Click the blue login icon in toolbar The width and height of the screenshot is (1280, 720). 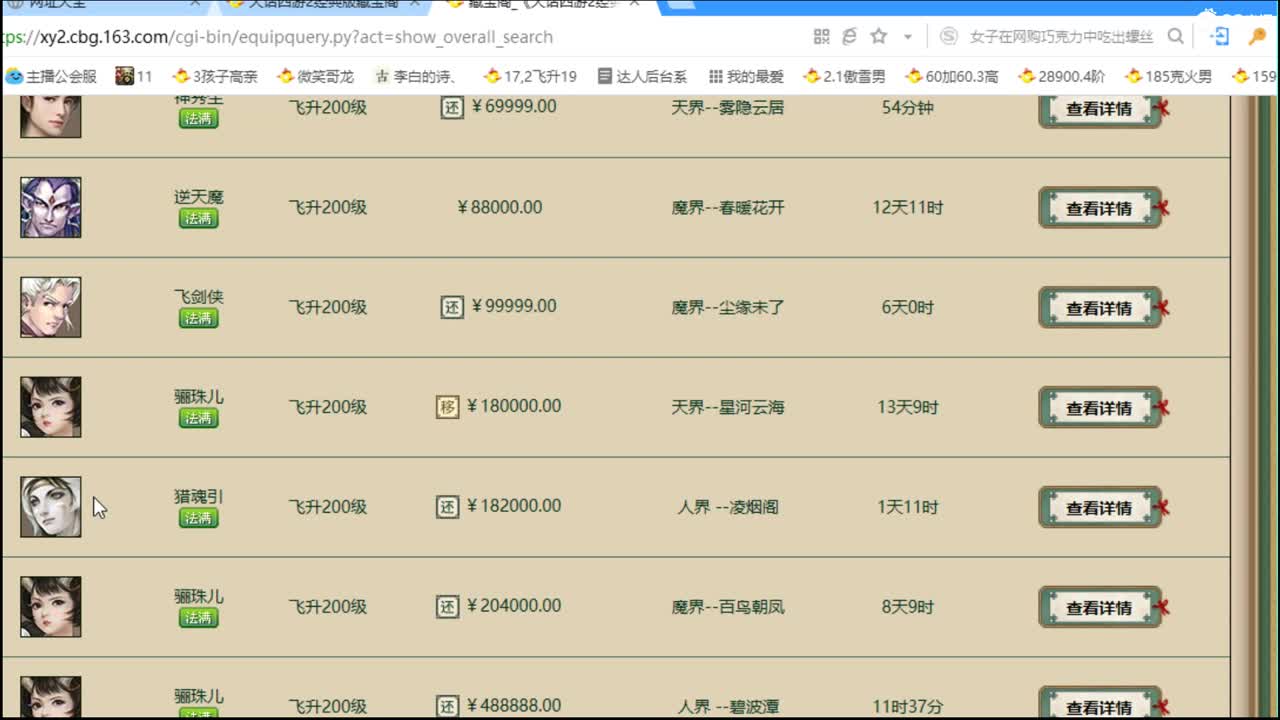point(1220,37)
